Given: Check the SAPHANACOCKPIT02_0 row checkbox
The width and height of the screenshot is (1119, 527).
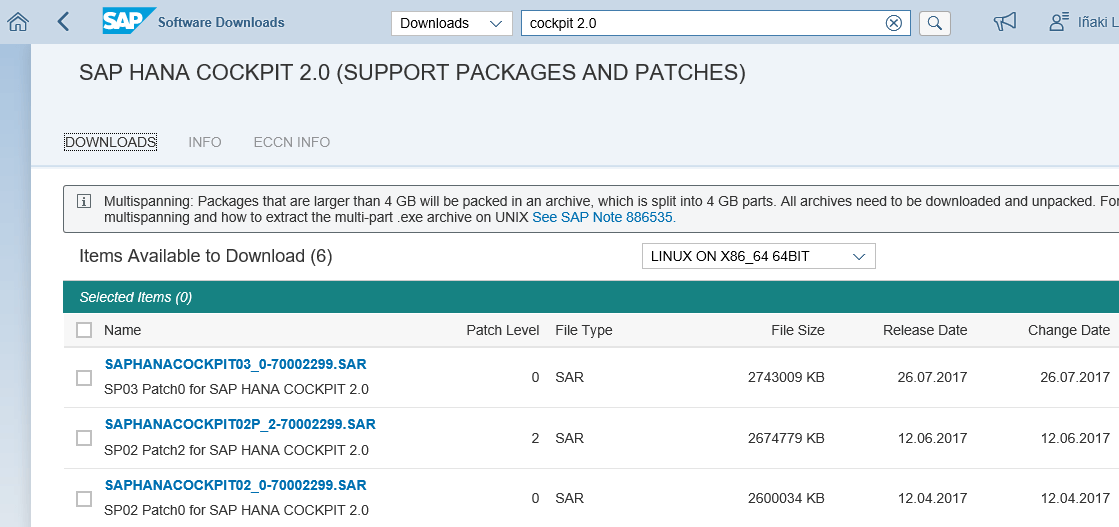Looking at the screenshot, I should 84,498.
